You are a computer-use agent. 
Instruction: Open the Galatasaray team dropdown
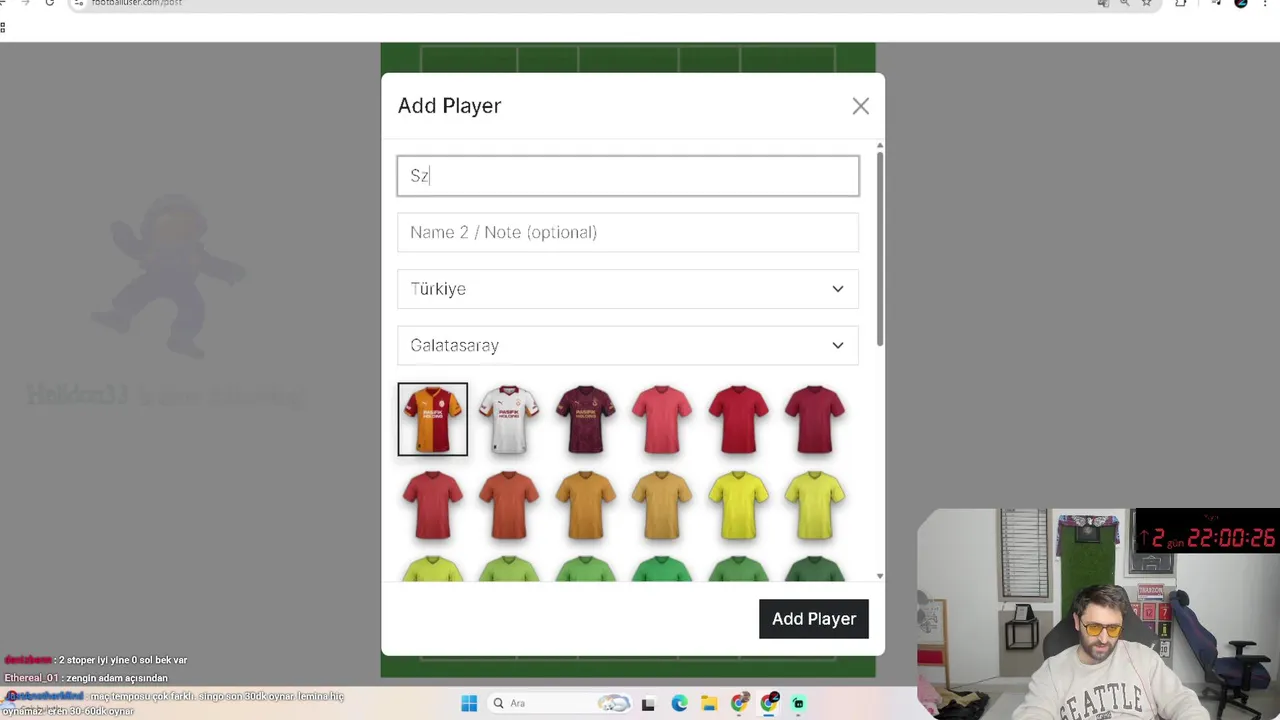pos(628,345)
